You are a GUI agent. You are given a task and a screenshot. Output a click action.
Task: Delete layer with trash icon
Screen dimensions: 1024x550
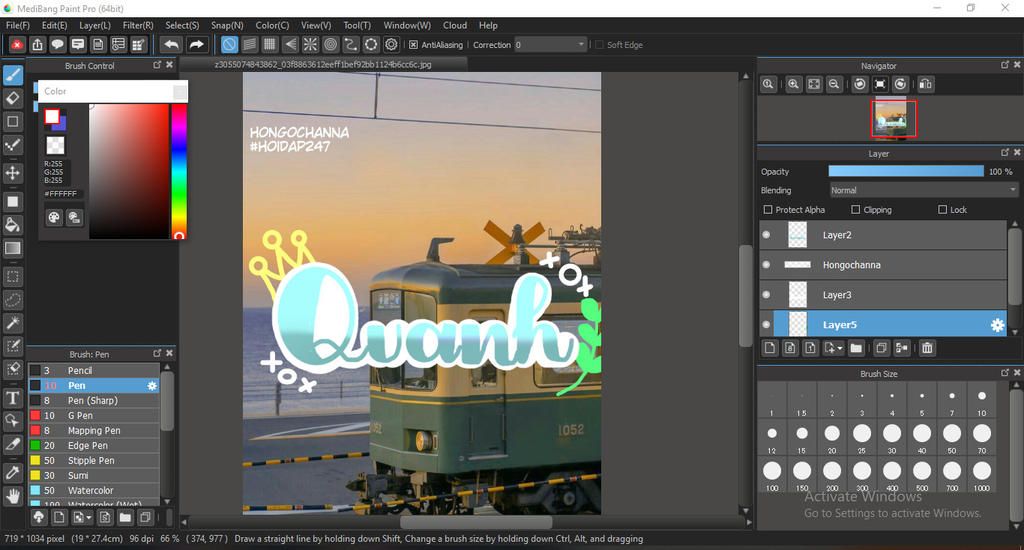coord(927,348)
